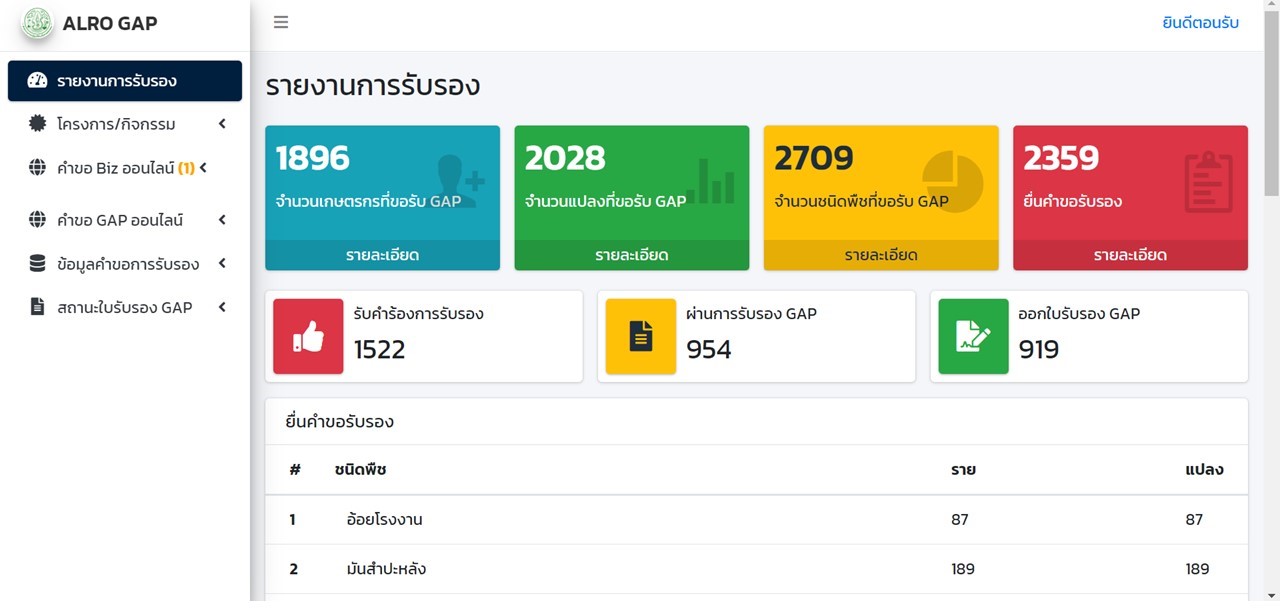Click the dashboard gauge icon in sidebar
The width and height of the screenshot is (1280, 612).
point(37,81)
